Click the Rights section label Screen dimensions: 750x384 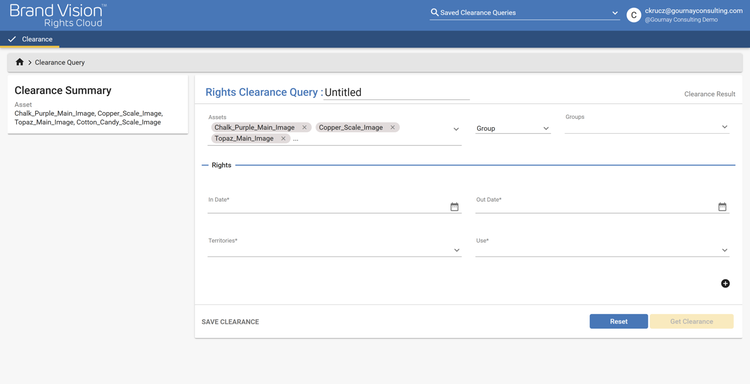[221, 165]
